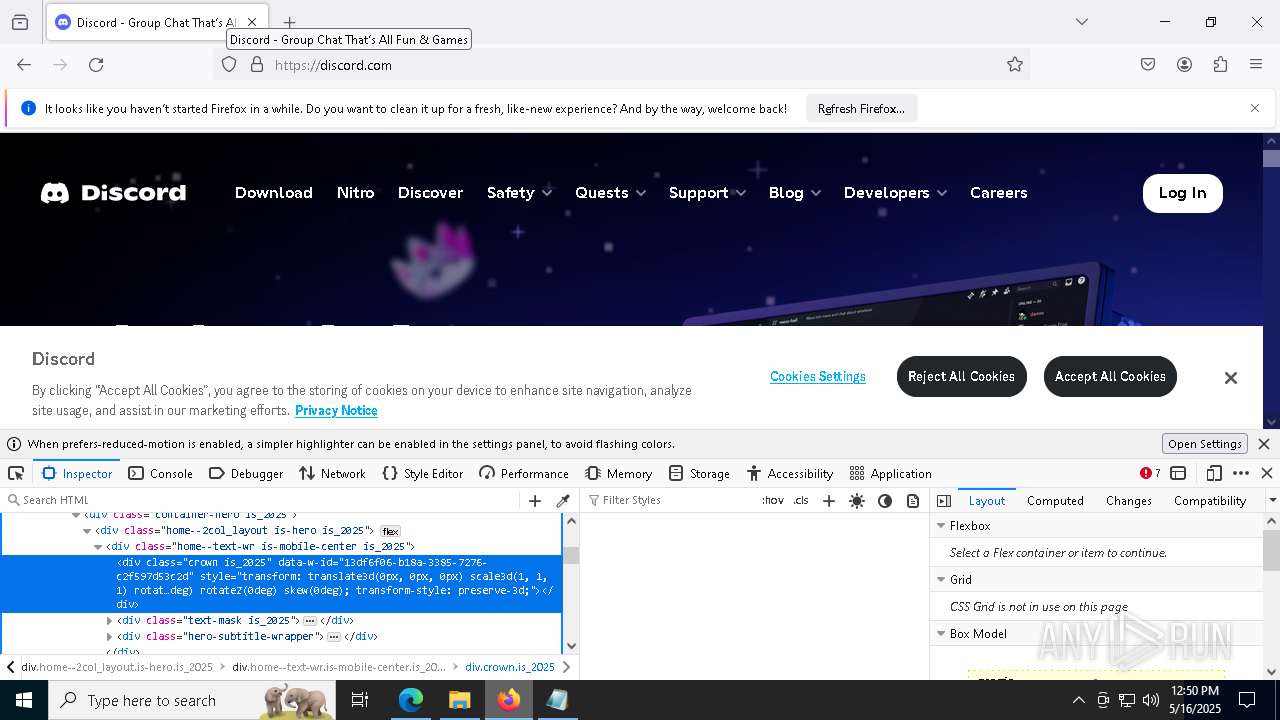Image resolution: width=1280 pixels, height=720 pixels.
Task: Open the Memory tab
Action: pyautogui.click(x=619, y=473)
